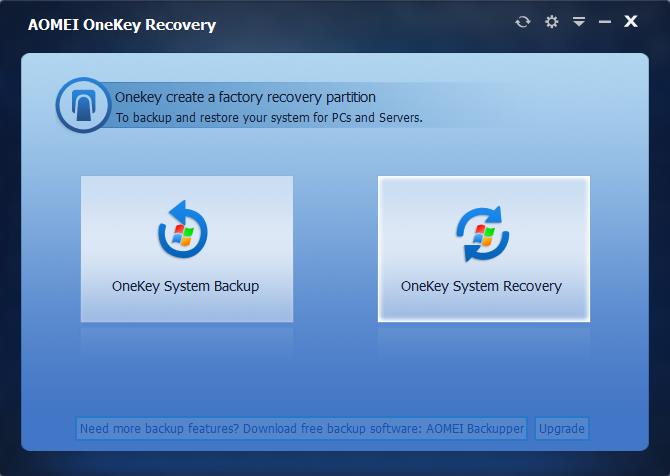The width and height of the screenshot is (670, 476).
Task: Open settings via the gear icon
Action: pos(551,21)
